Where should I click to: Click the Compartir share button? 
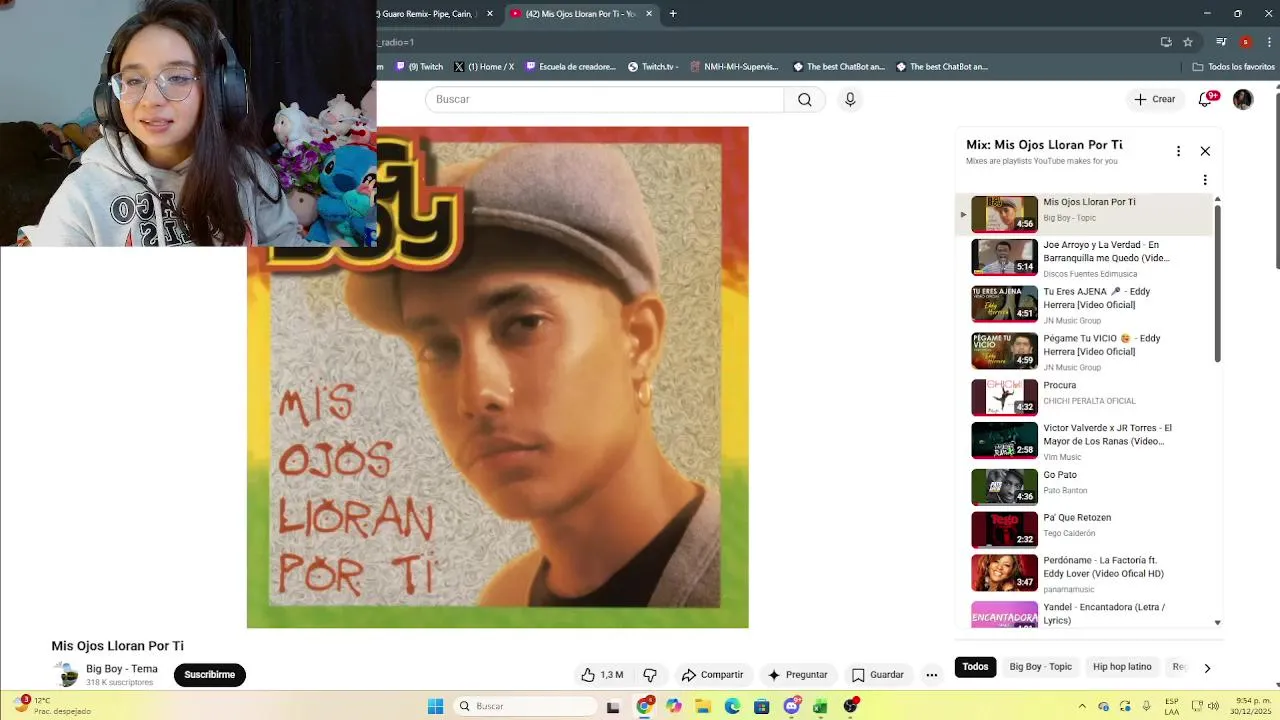pos(712,675)
